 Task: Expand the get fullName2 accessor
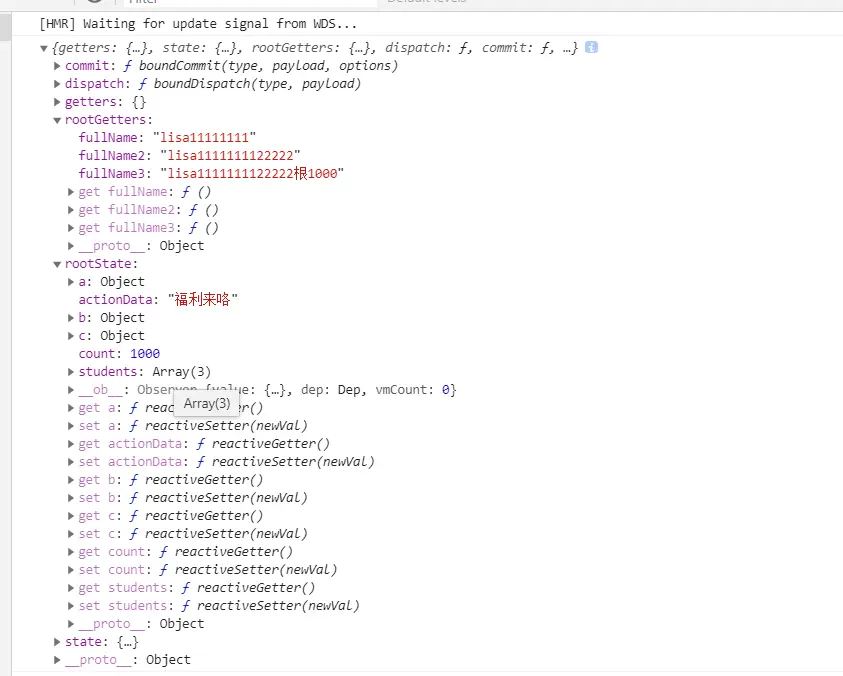70,210
